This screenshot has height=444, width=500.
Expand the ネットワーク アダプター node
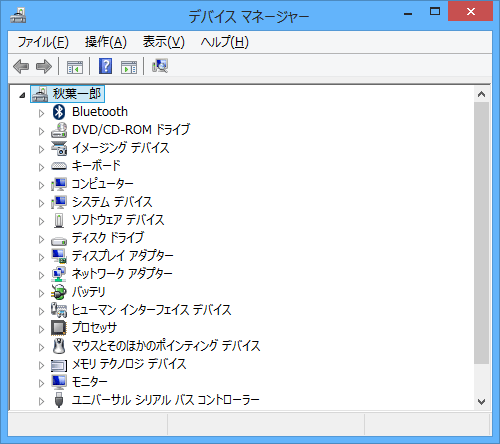(x=41, y=275)
